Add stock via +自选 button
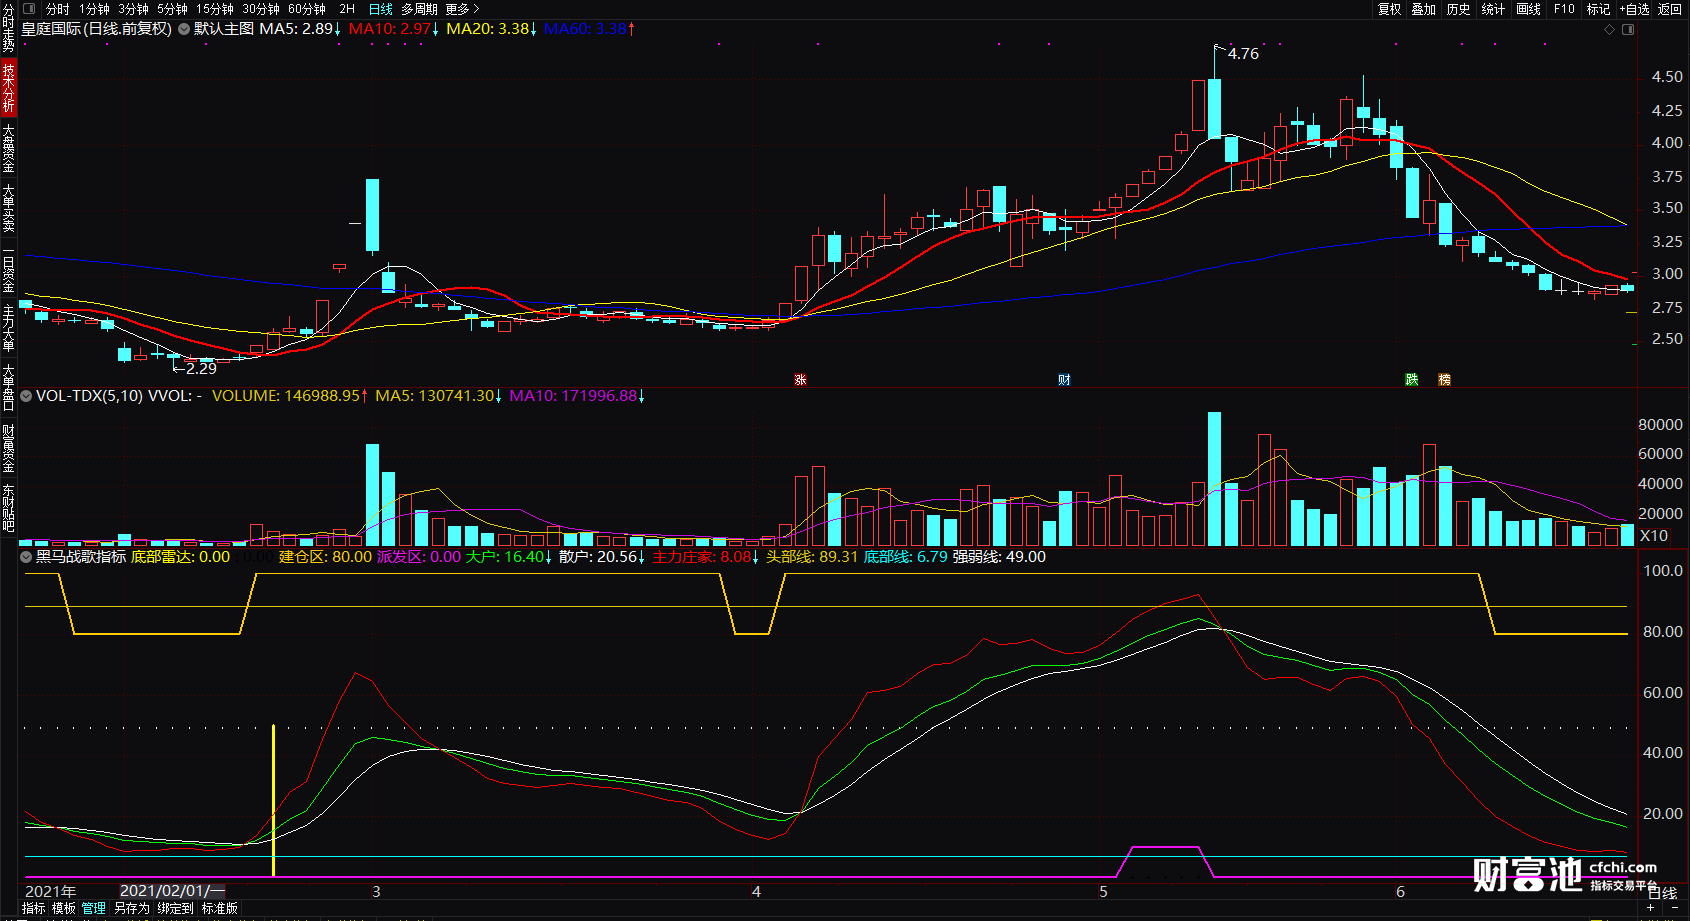The height and width of the screenshot is (921, 1690). tap(1635, 9)
